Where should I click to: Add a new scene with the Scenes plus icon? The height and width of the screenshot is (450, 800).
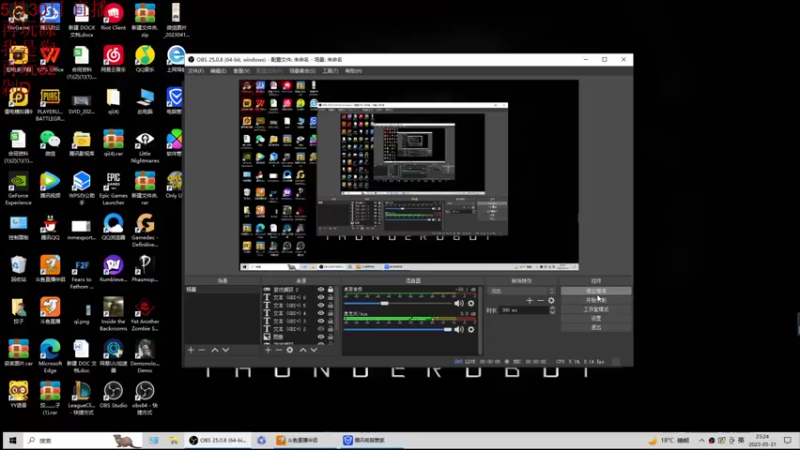pos(191,350)
